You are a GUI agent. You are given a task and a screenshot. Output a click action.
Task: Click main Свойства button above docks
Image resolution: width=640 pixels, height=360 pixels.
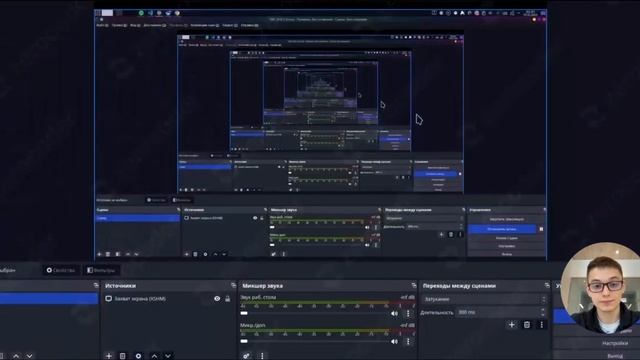[61, 270]
